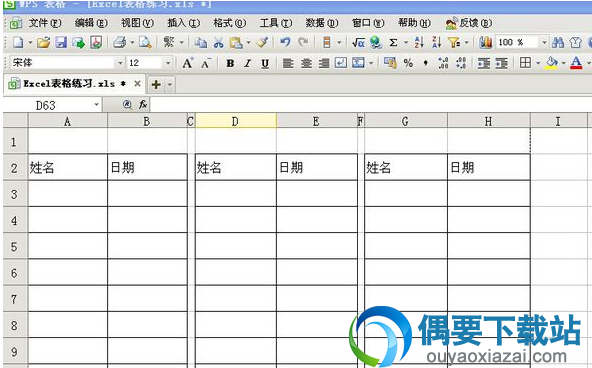Screen dimensions: 592x368
Task: Sort descending Z to A
Action: [x=436, y=42]
